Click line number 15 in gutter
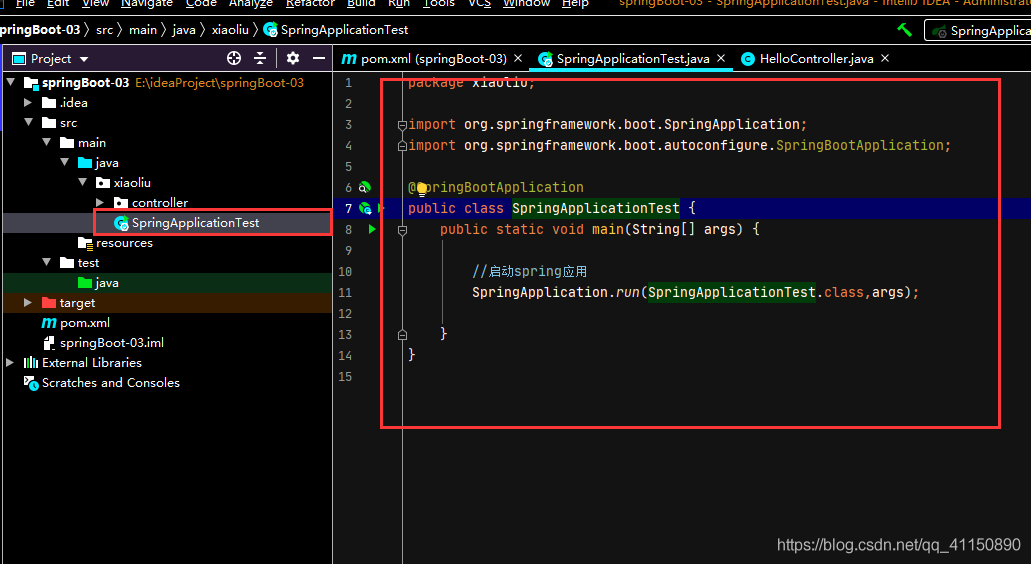Image resolution: width=1031 pixels, height=564 pixels. (x=345, y=377)
